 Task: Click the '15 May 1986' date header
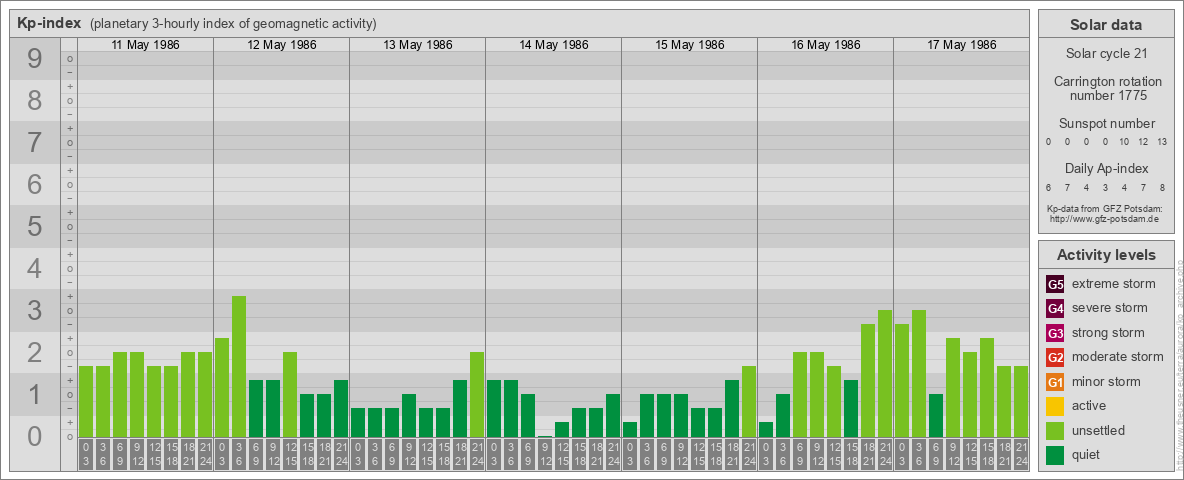(689, 45)
